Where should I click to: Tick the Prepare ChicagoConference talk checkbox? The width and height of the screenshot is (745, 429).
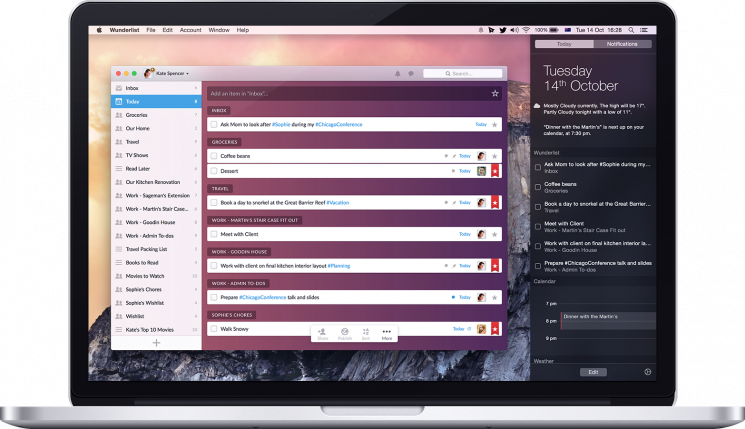click(214, 297)
